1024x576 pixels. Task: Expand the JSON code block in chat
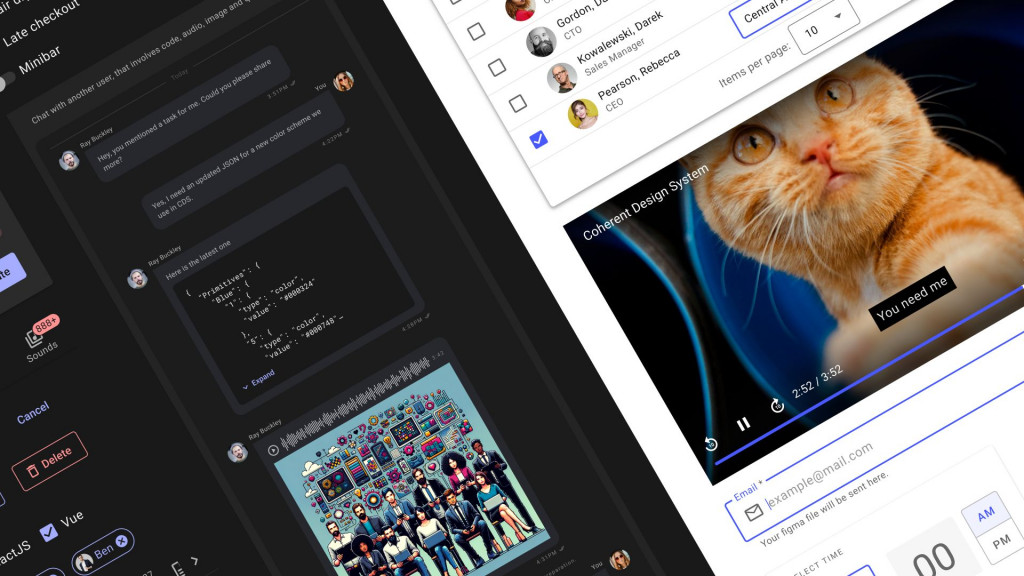tap(262, 381)
